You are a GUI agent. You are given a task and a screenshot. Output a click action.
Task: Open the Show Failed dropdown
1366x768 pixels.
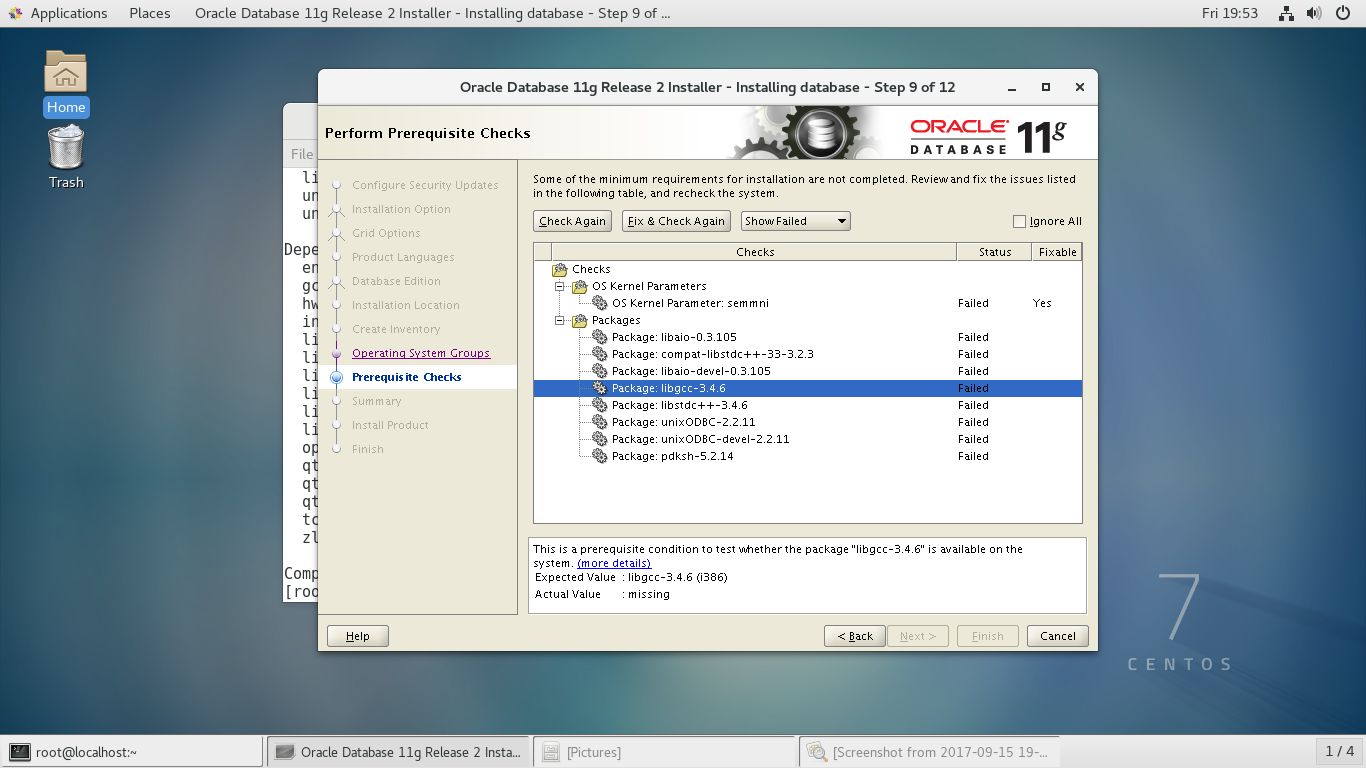click(795, 221)
